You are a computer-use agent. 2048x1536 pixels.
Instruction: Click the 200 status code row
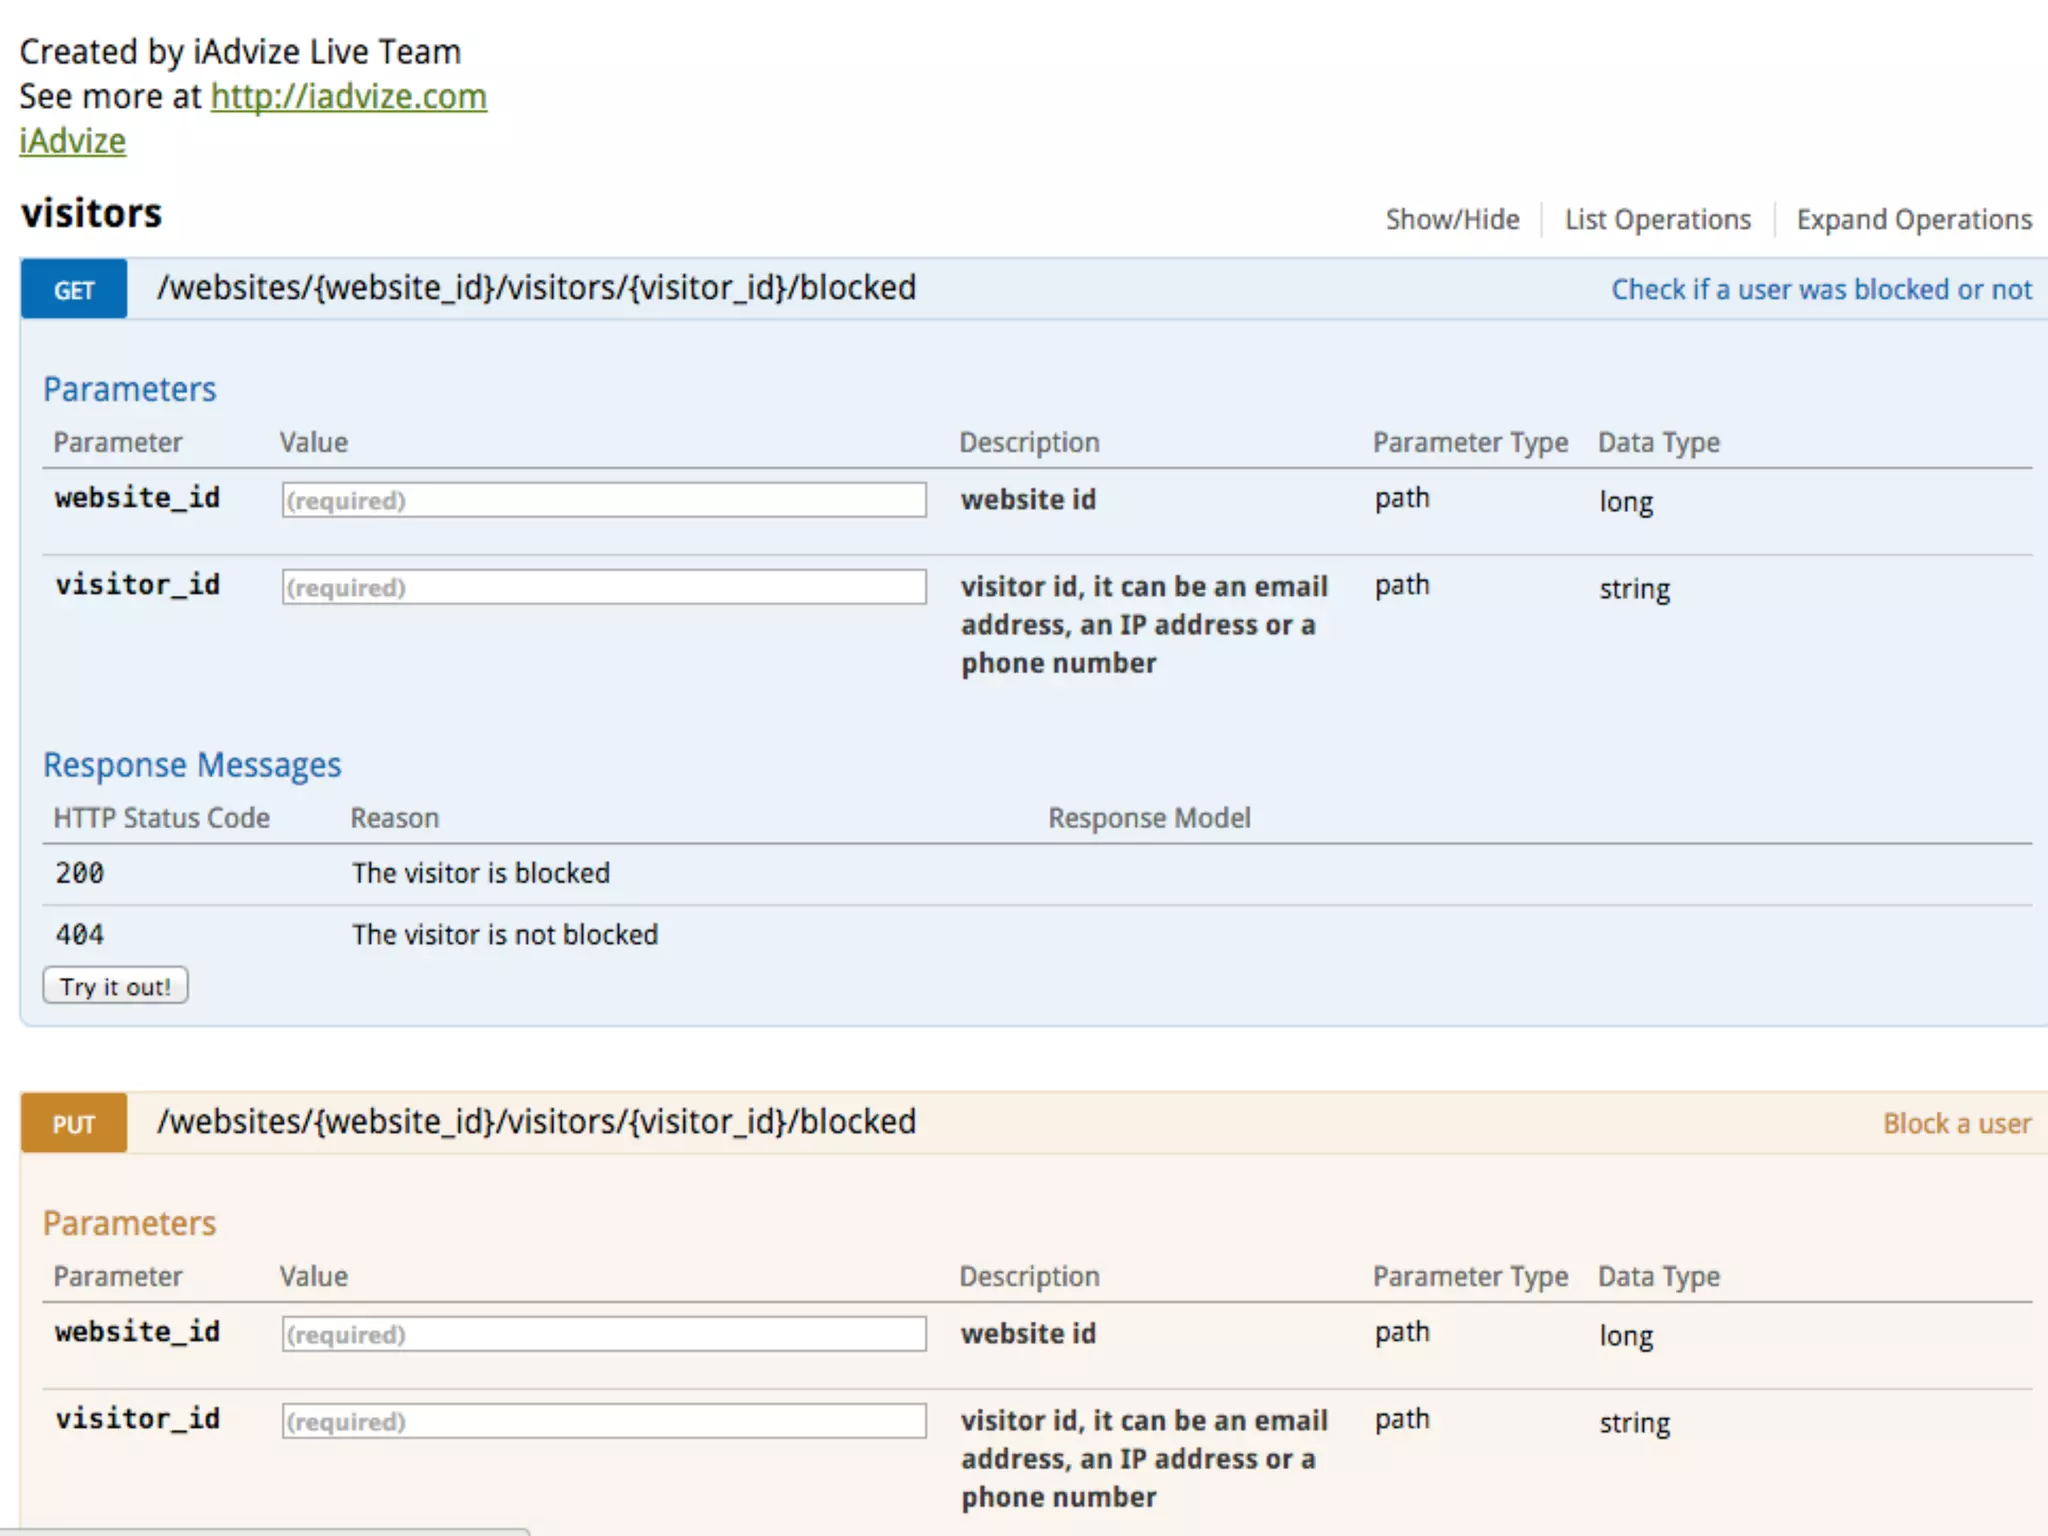point(80,873)
